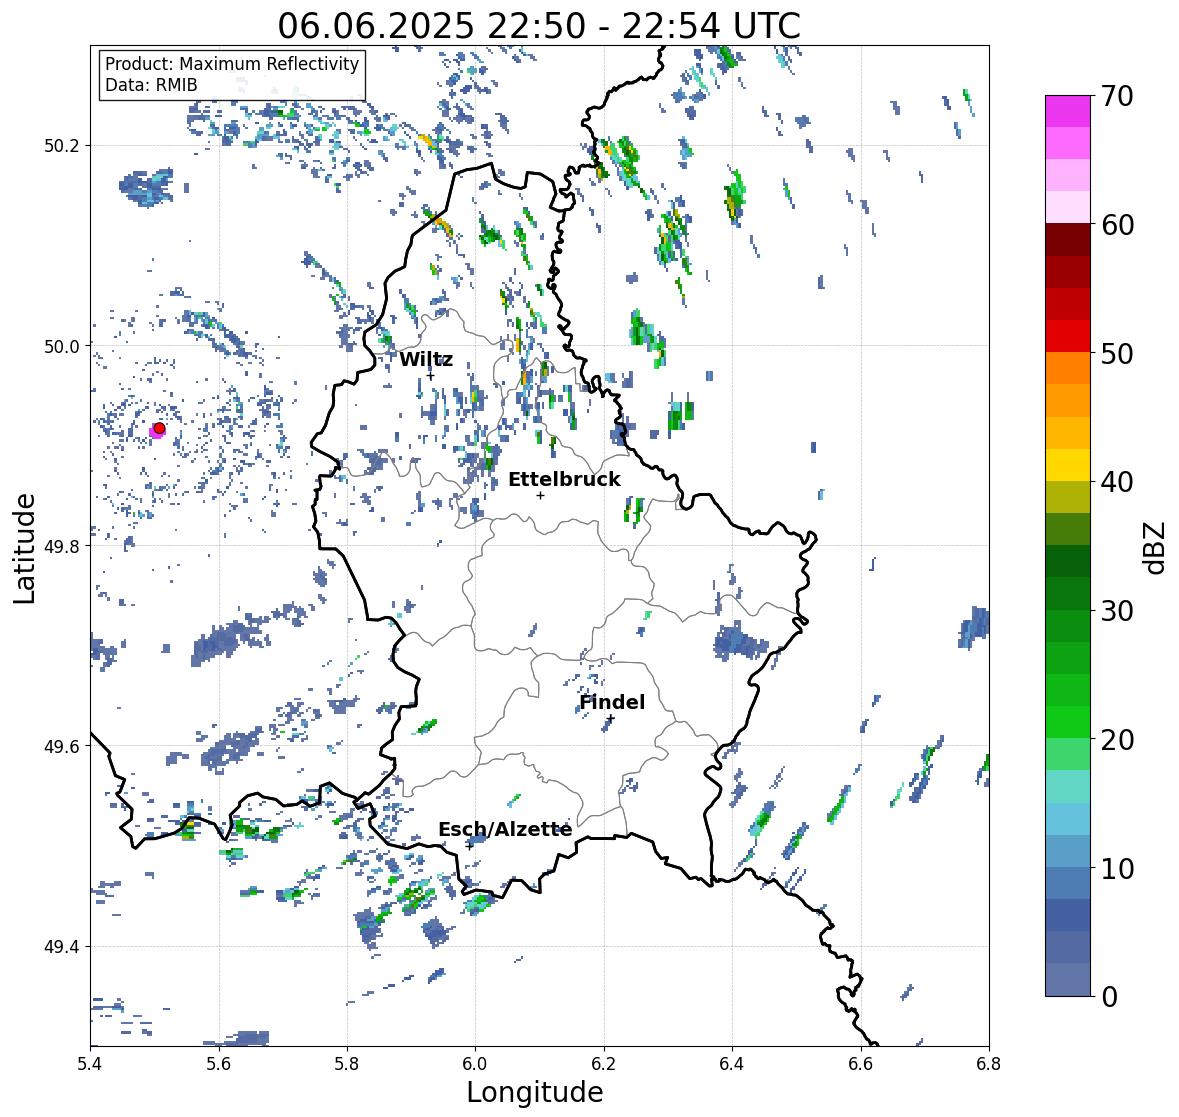Viewport: 1179px width, 1117px height.
Task: Click the 5.4 longitude tick label
Action: (x=90, y=1064)
